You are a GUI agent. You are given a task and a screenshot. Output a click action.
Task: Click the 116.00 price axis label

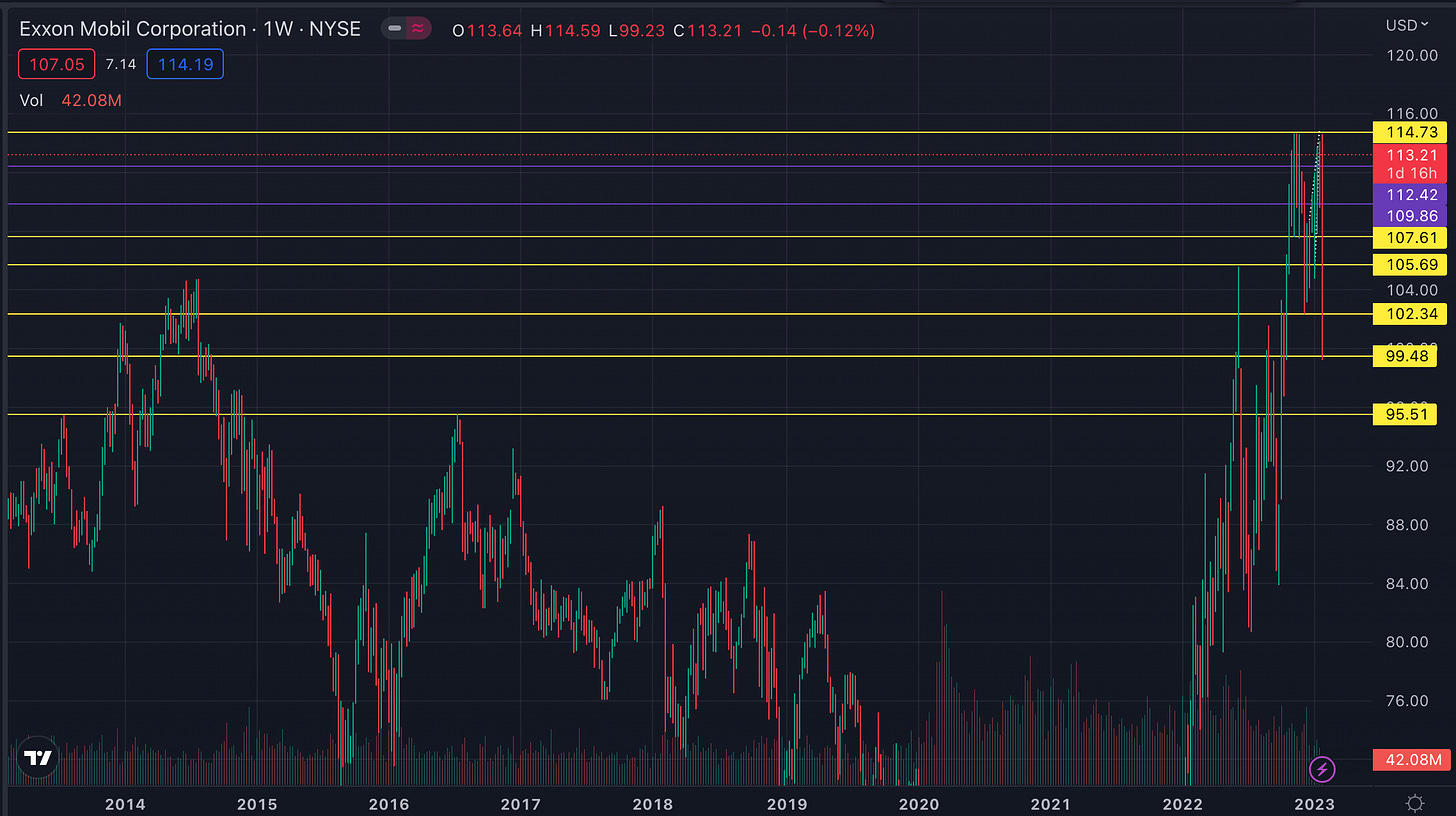tap(1410, 115)
